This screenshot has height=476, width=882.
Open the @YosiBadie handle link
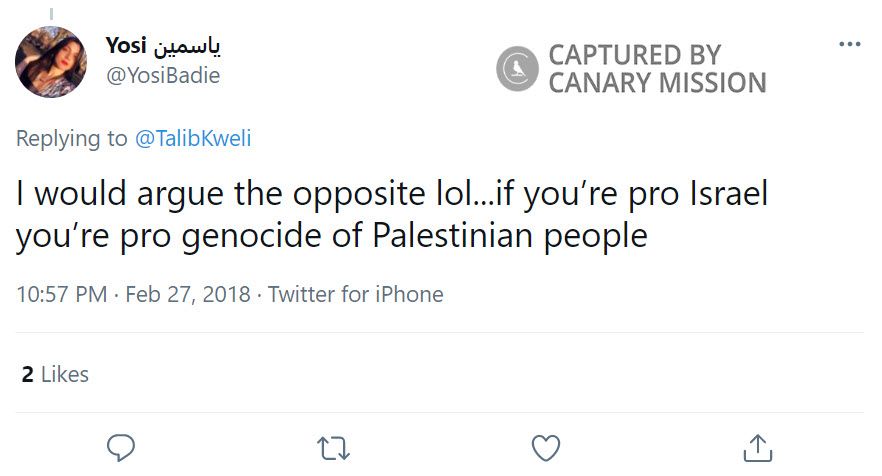pyautogui.click(x=162, y=75)
